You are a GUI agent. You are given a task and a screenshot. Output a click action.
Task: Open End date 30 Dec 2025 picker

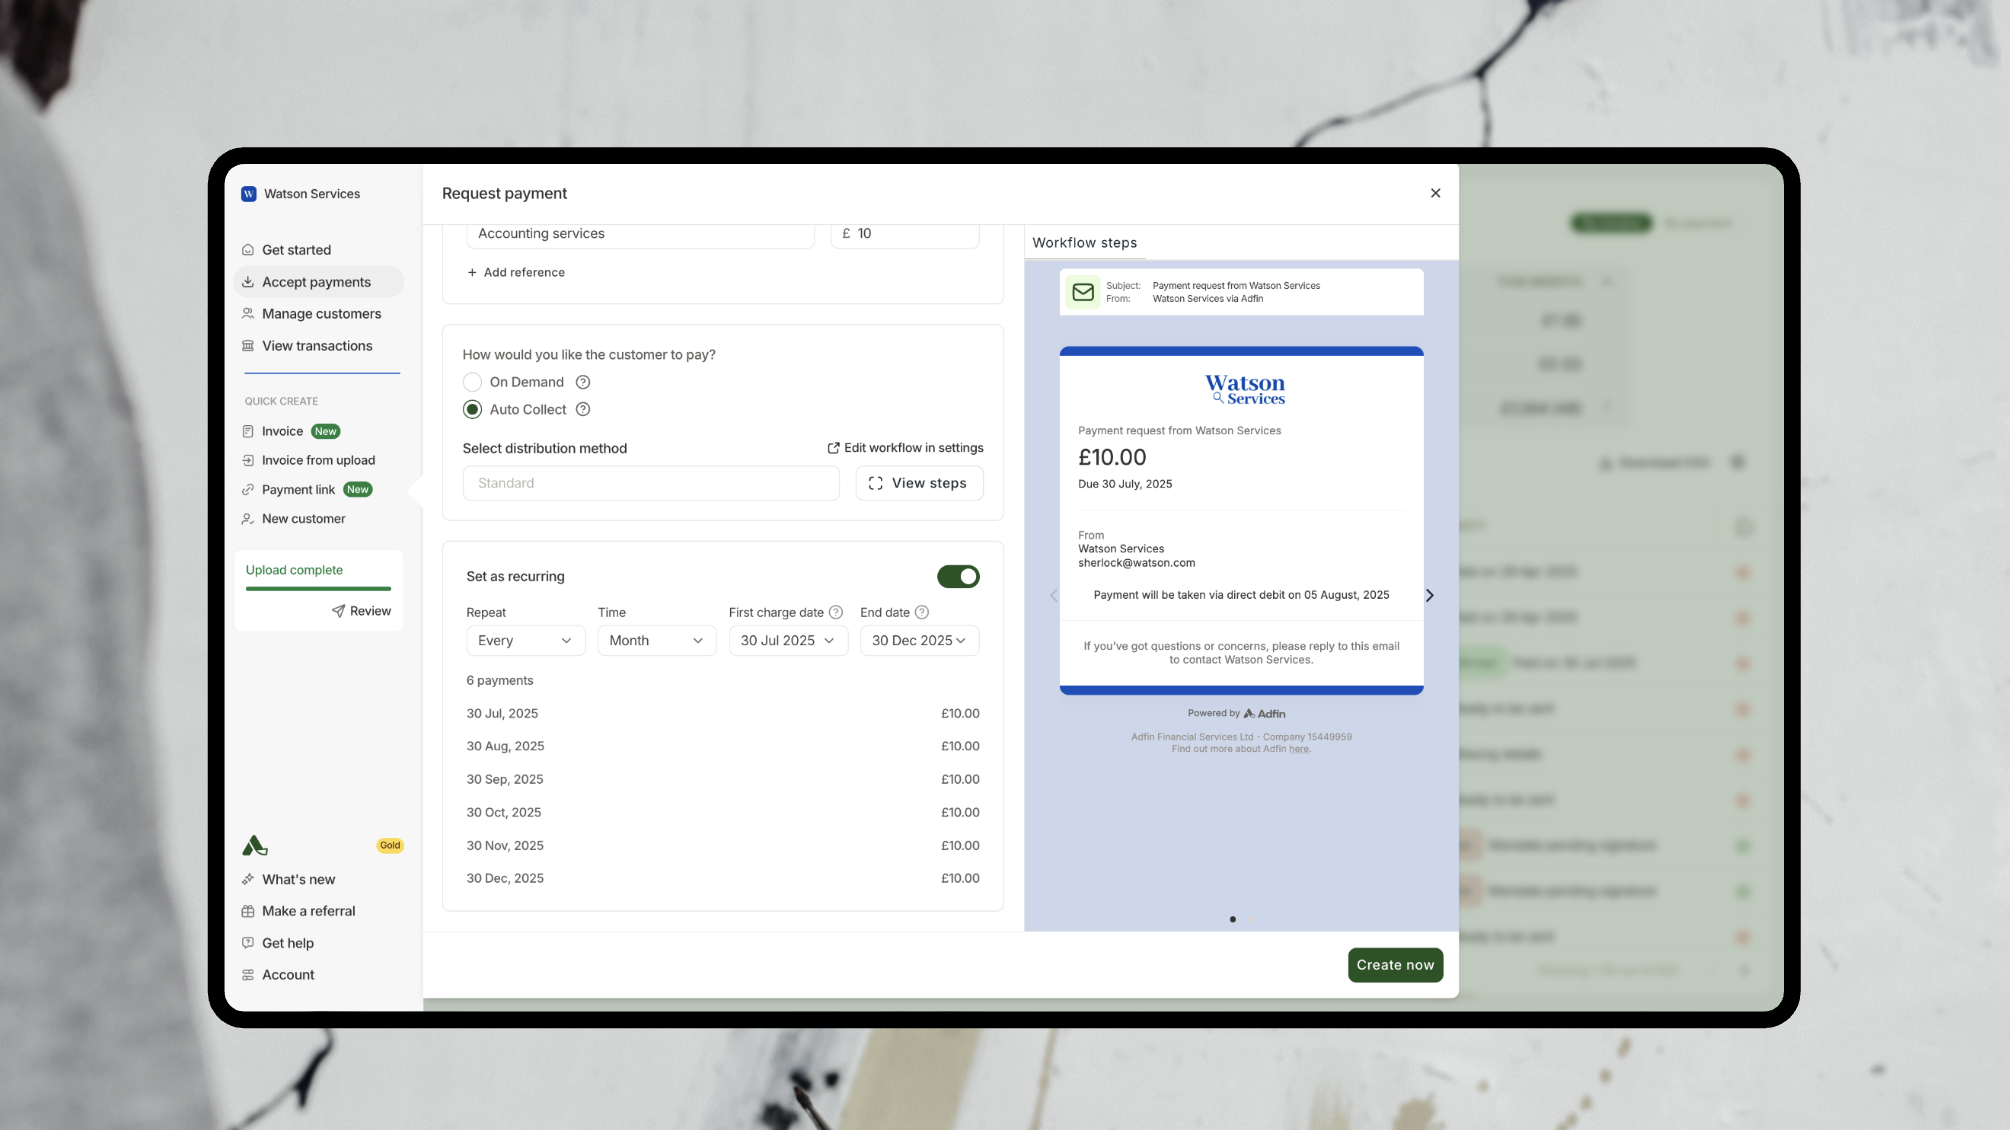919,641
